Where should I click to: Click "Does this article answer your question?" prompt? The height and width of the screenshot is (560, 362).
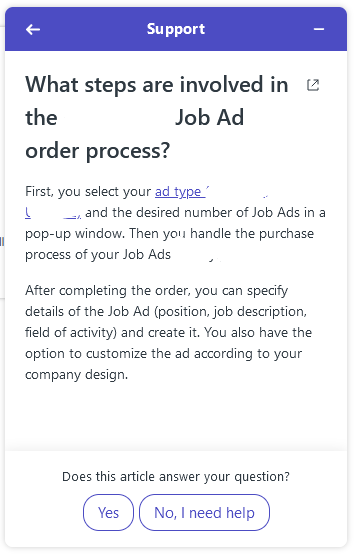176,477
